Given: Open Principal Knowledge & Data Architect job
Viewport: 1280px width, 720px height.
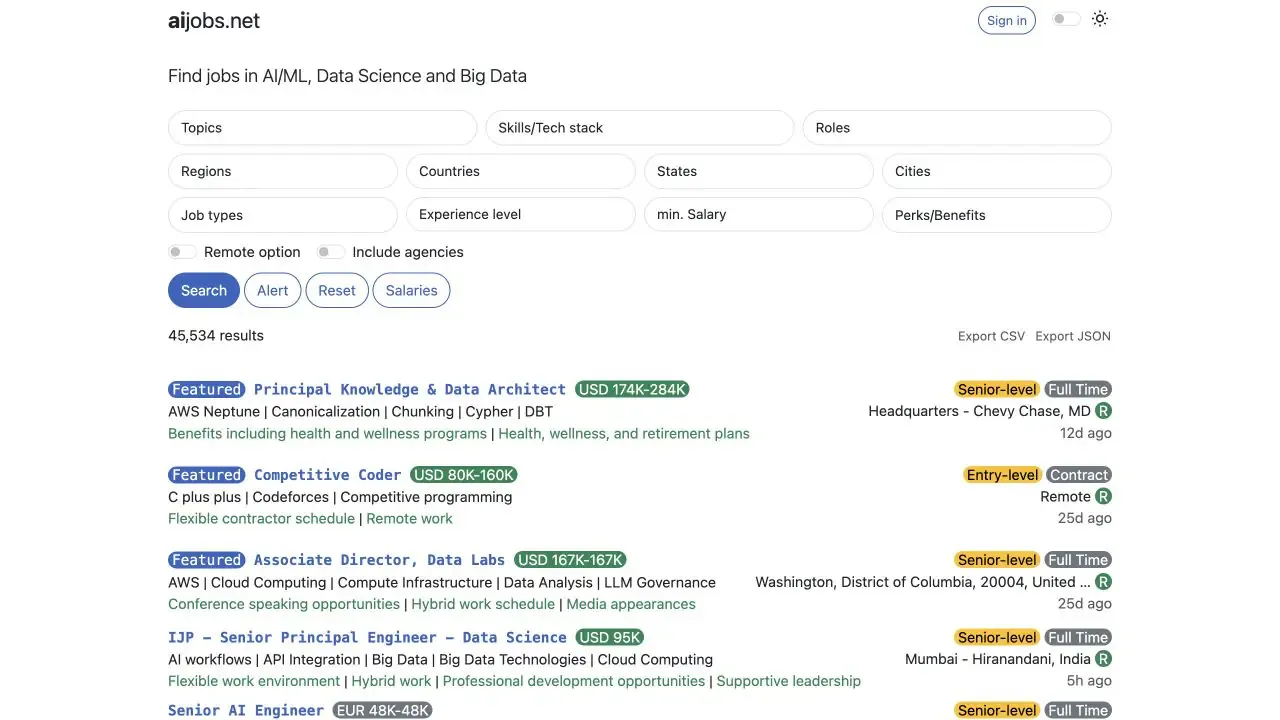Looking at the screenshot, I should tap(410, 389).
